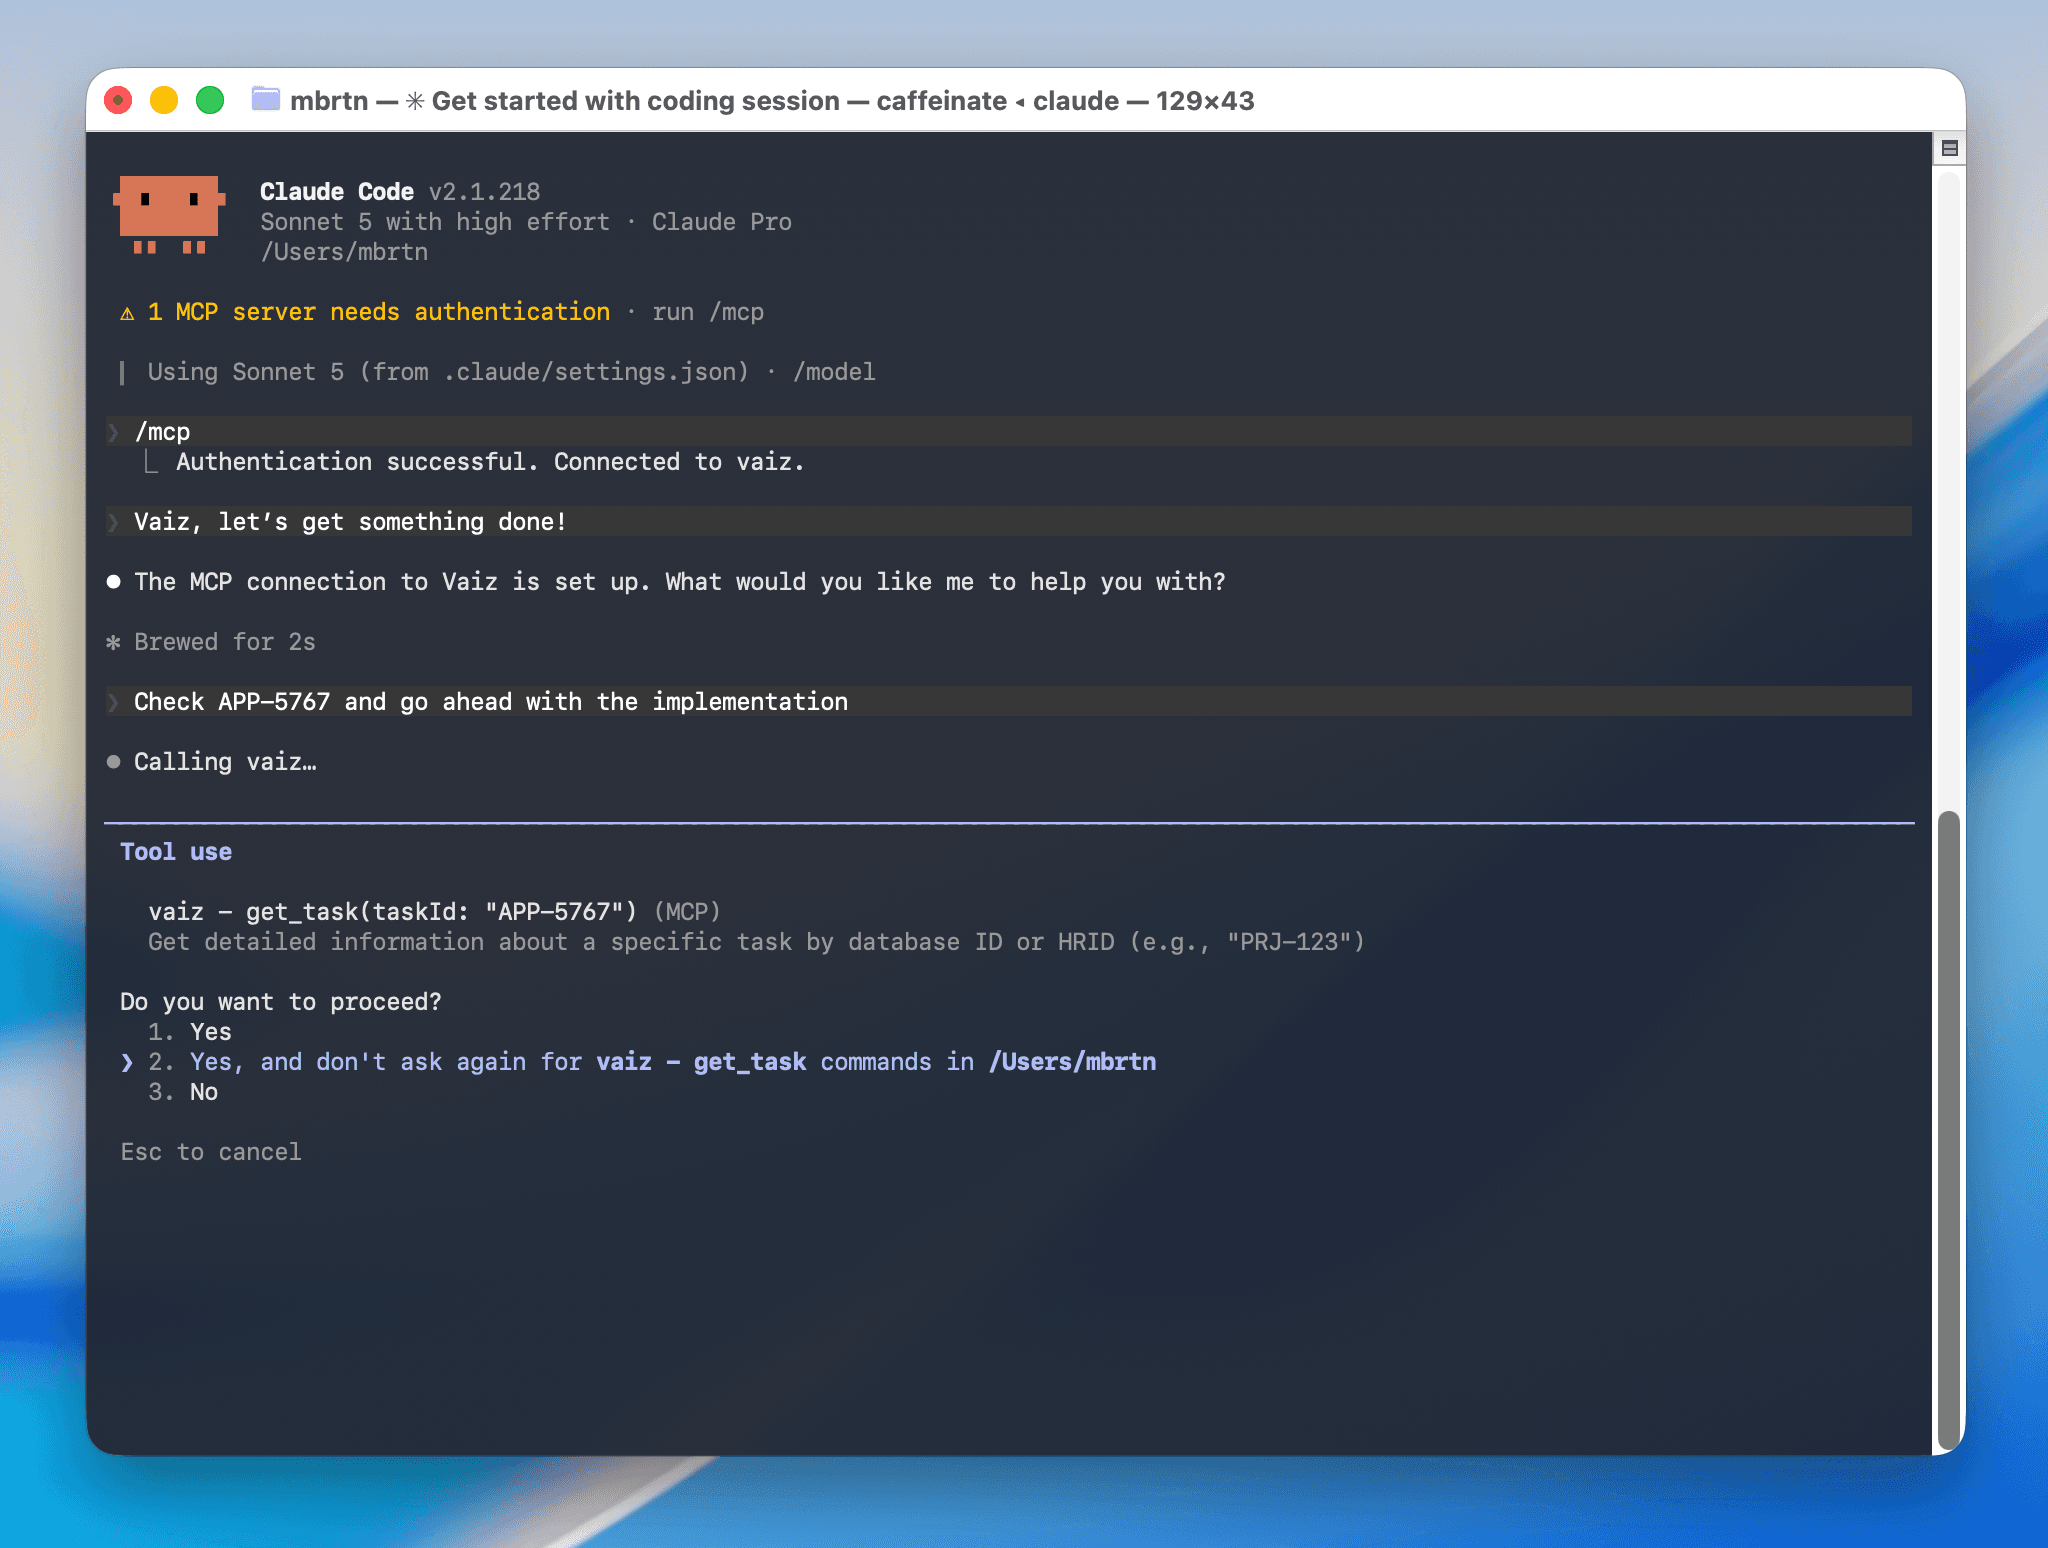Click the 'Esc to cancel' hint

tap(211, 1152)
